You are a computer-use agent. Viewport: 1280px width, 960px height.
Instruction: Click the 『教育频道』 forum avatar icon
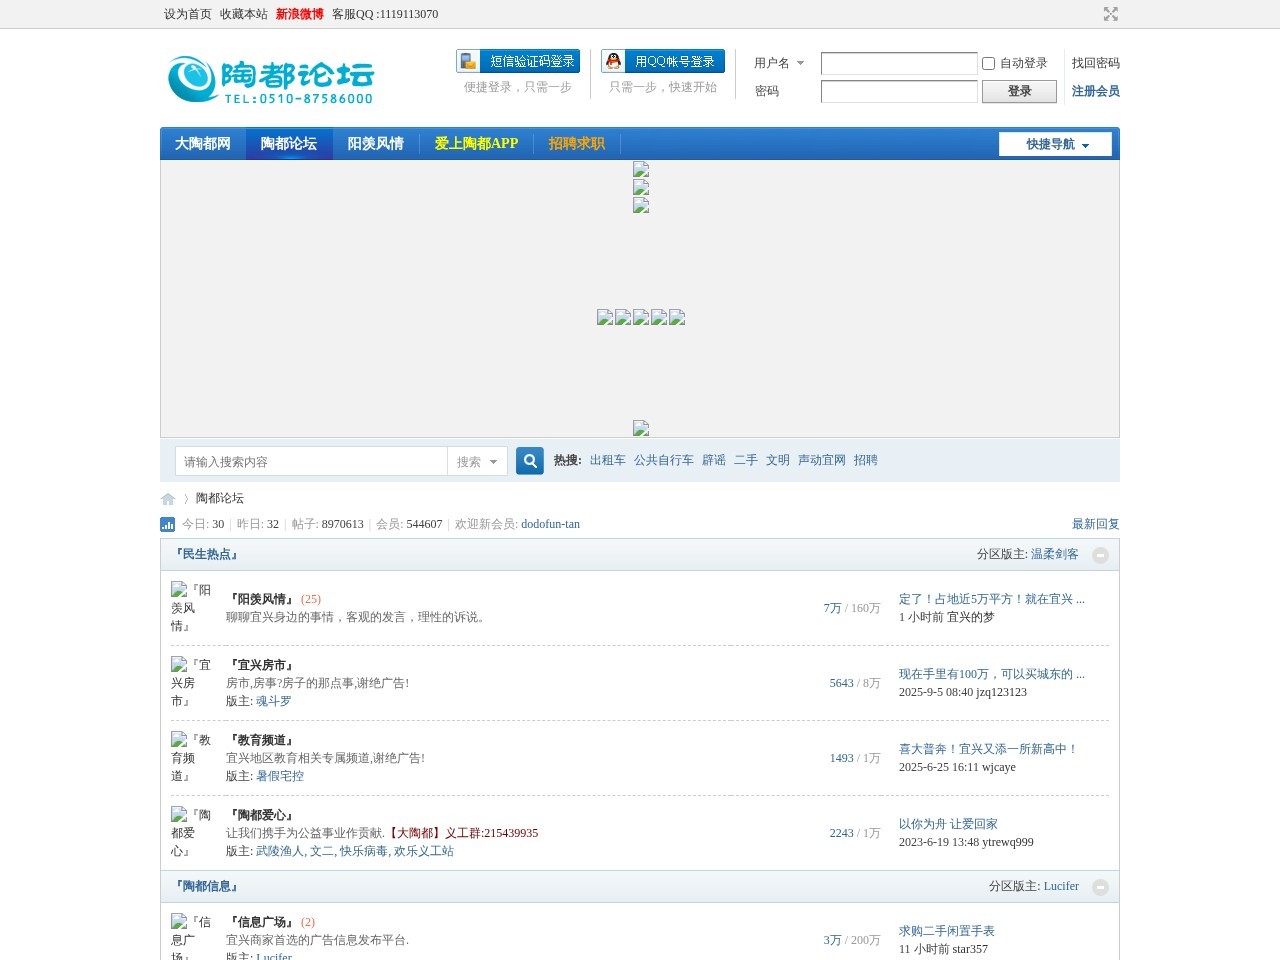tap(178, 740)
